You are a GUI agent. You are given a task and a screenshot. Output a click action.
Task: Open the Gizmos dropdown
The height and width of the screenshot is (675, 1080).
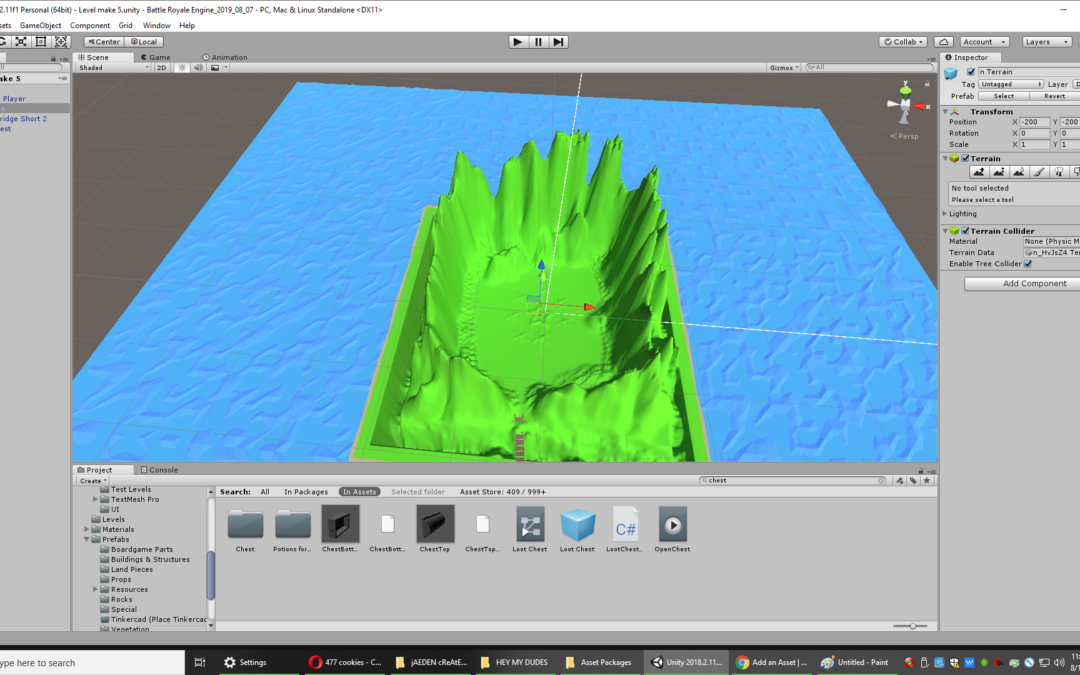click(785, 68)
